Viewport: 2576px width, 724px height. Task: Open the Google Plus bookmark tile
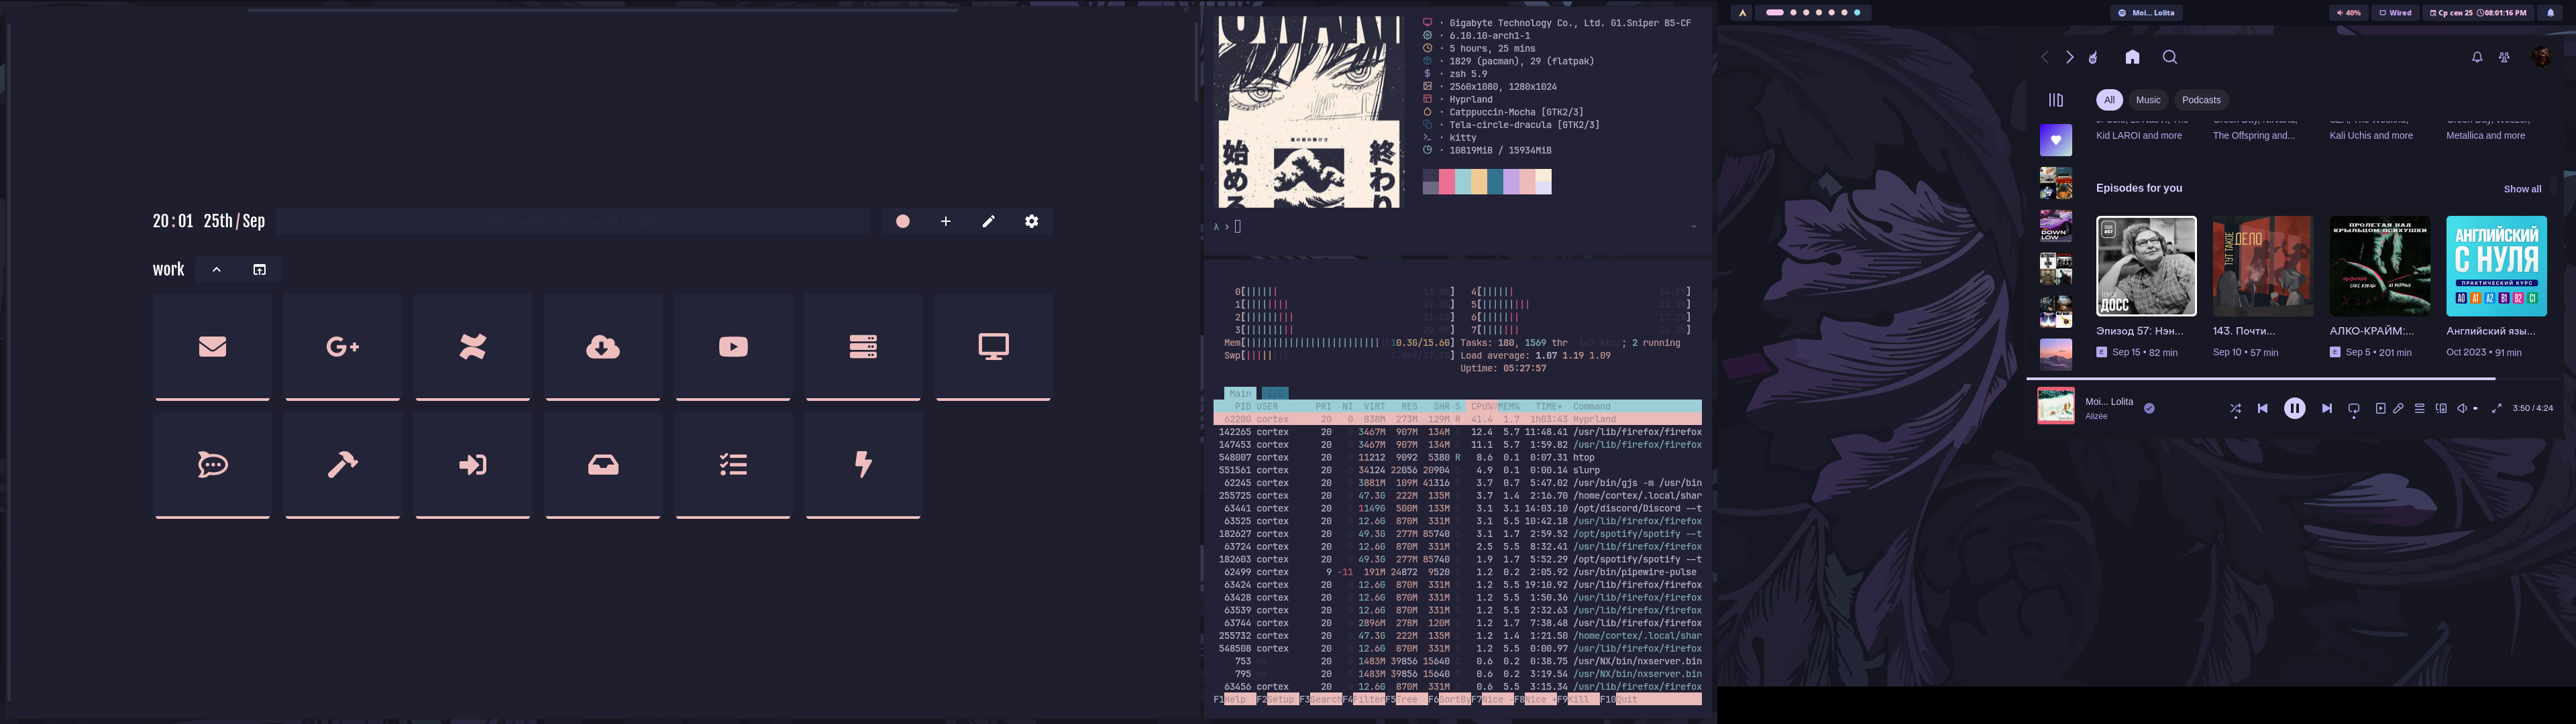[342, 347]
